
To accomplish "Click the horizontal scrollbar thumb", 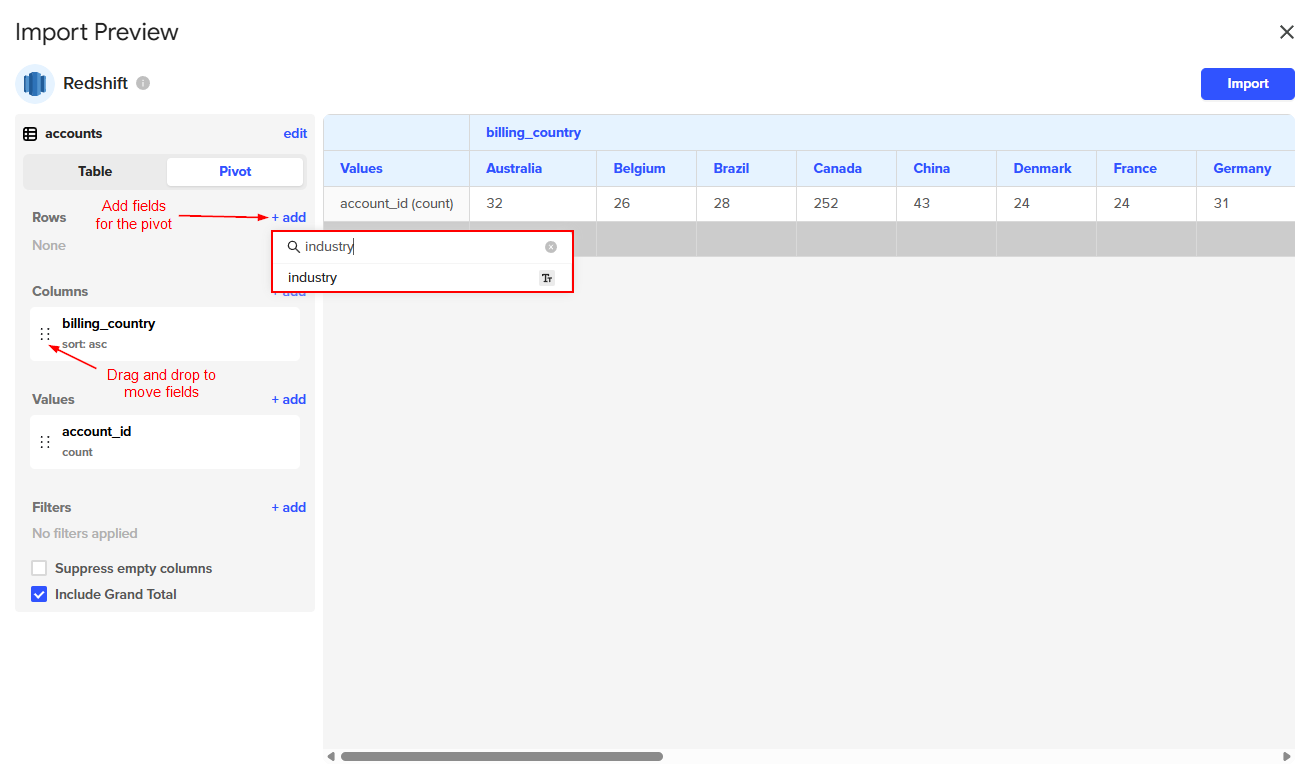I will (502, 757).
